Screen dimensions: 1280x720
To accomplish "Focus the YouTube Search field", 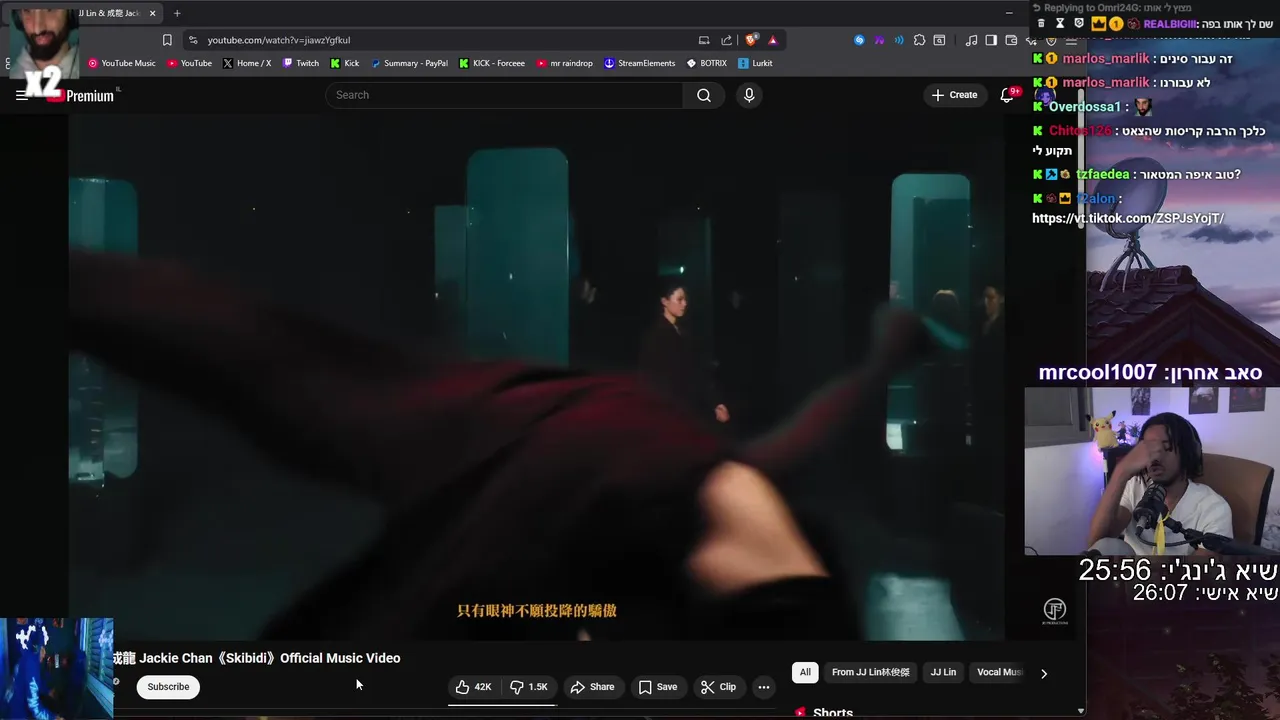I will click(505, 95).
